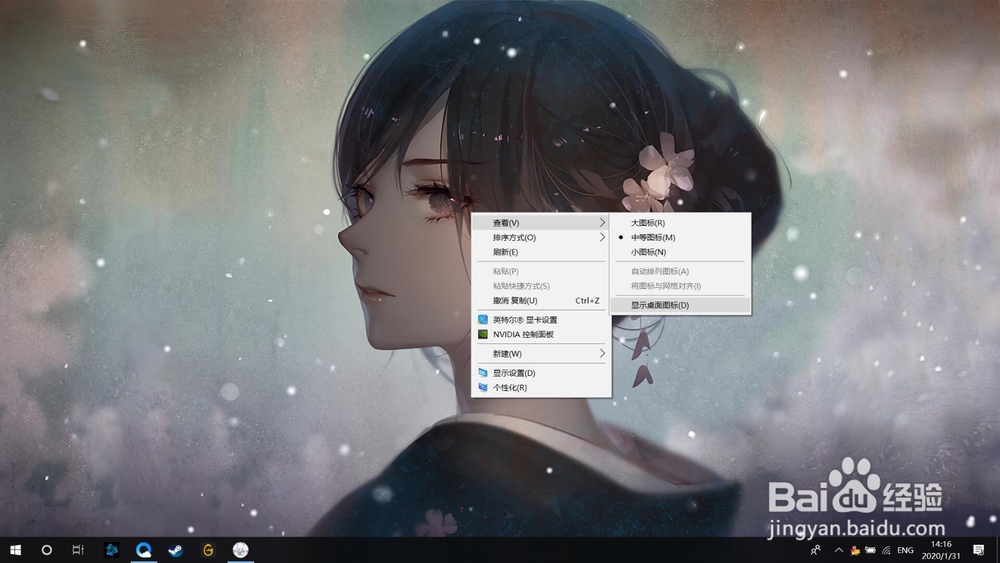Open Personalize (个性化)
The width and height of the screenshot is (1000, 563).
click(541, 388)
